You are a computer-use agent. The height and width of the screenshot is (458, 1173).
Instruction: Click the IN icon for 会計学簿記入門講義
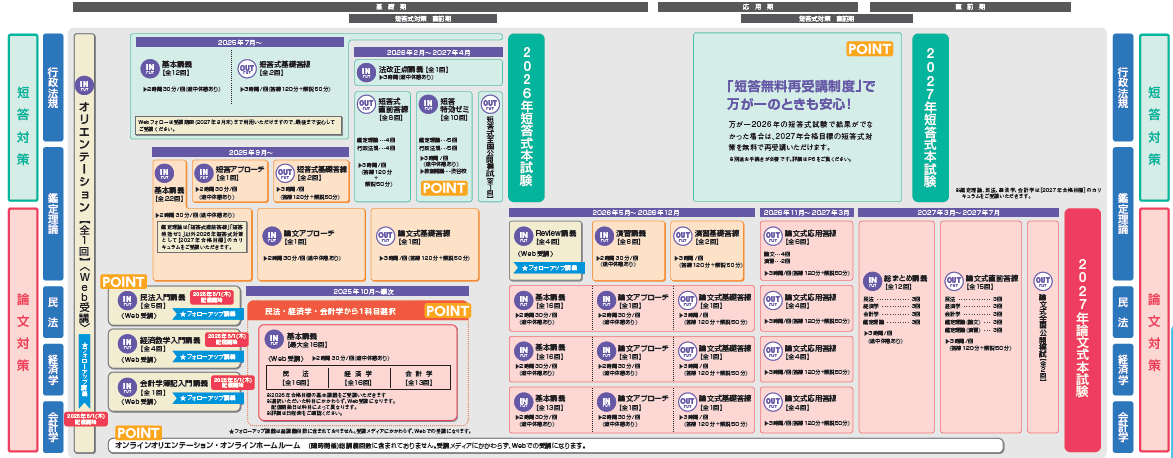click(126, 385)
